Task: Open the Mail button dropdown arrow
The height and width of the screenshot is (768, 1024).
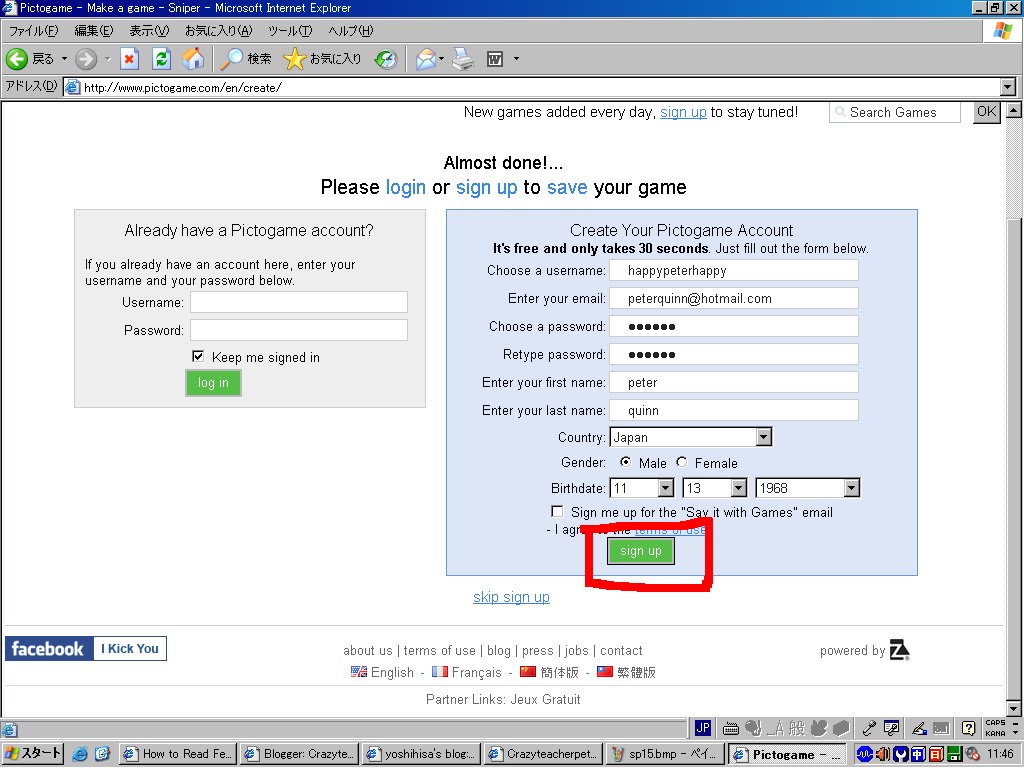Action: (441, 59)
